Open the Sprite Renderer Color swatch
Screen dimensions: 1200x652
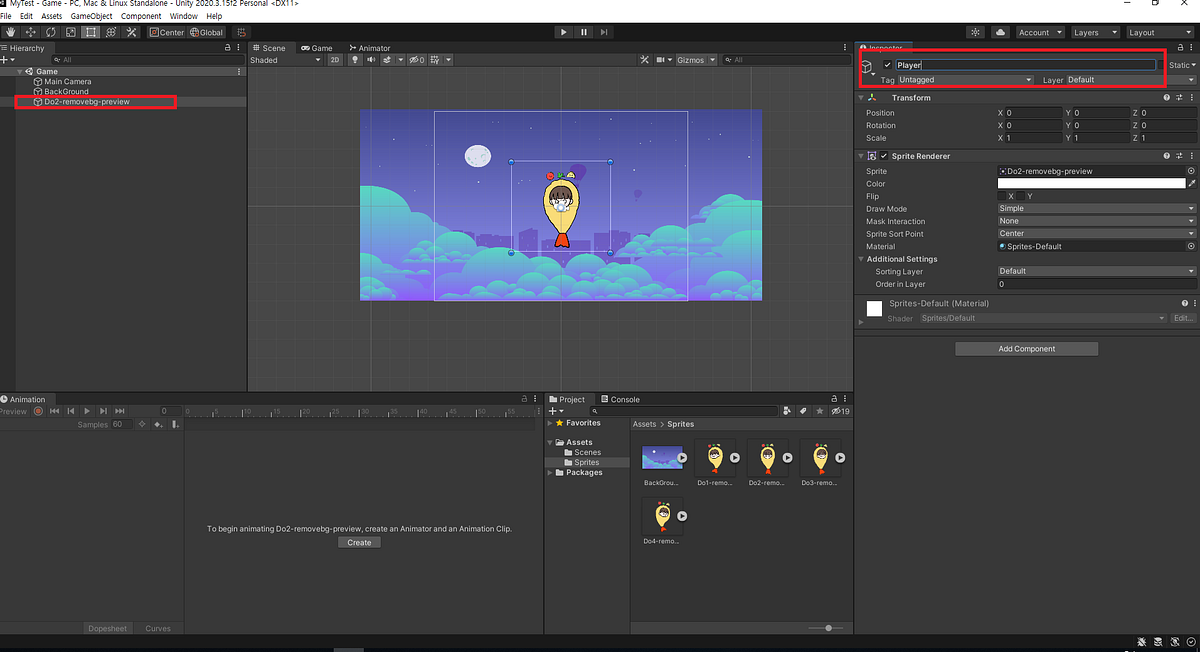tap(1091, 183)
